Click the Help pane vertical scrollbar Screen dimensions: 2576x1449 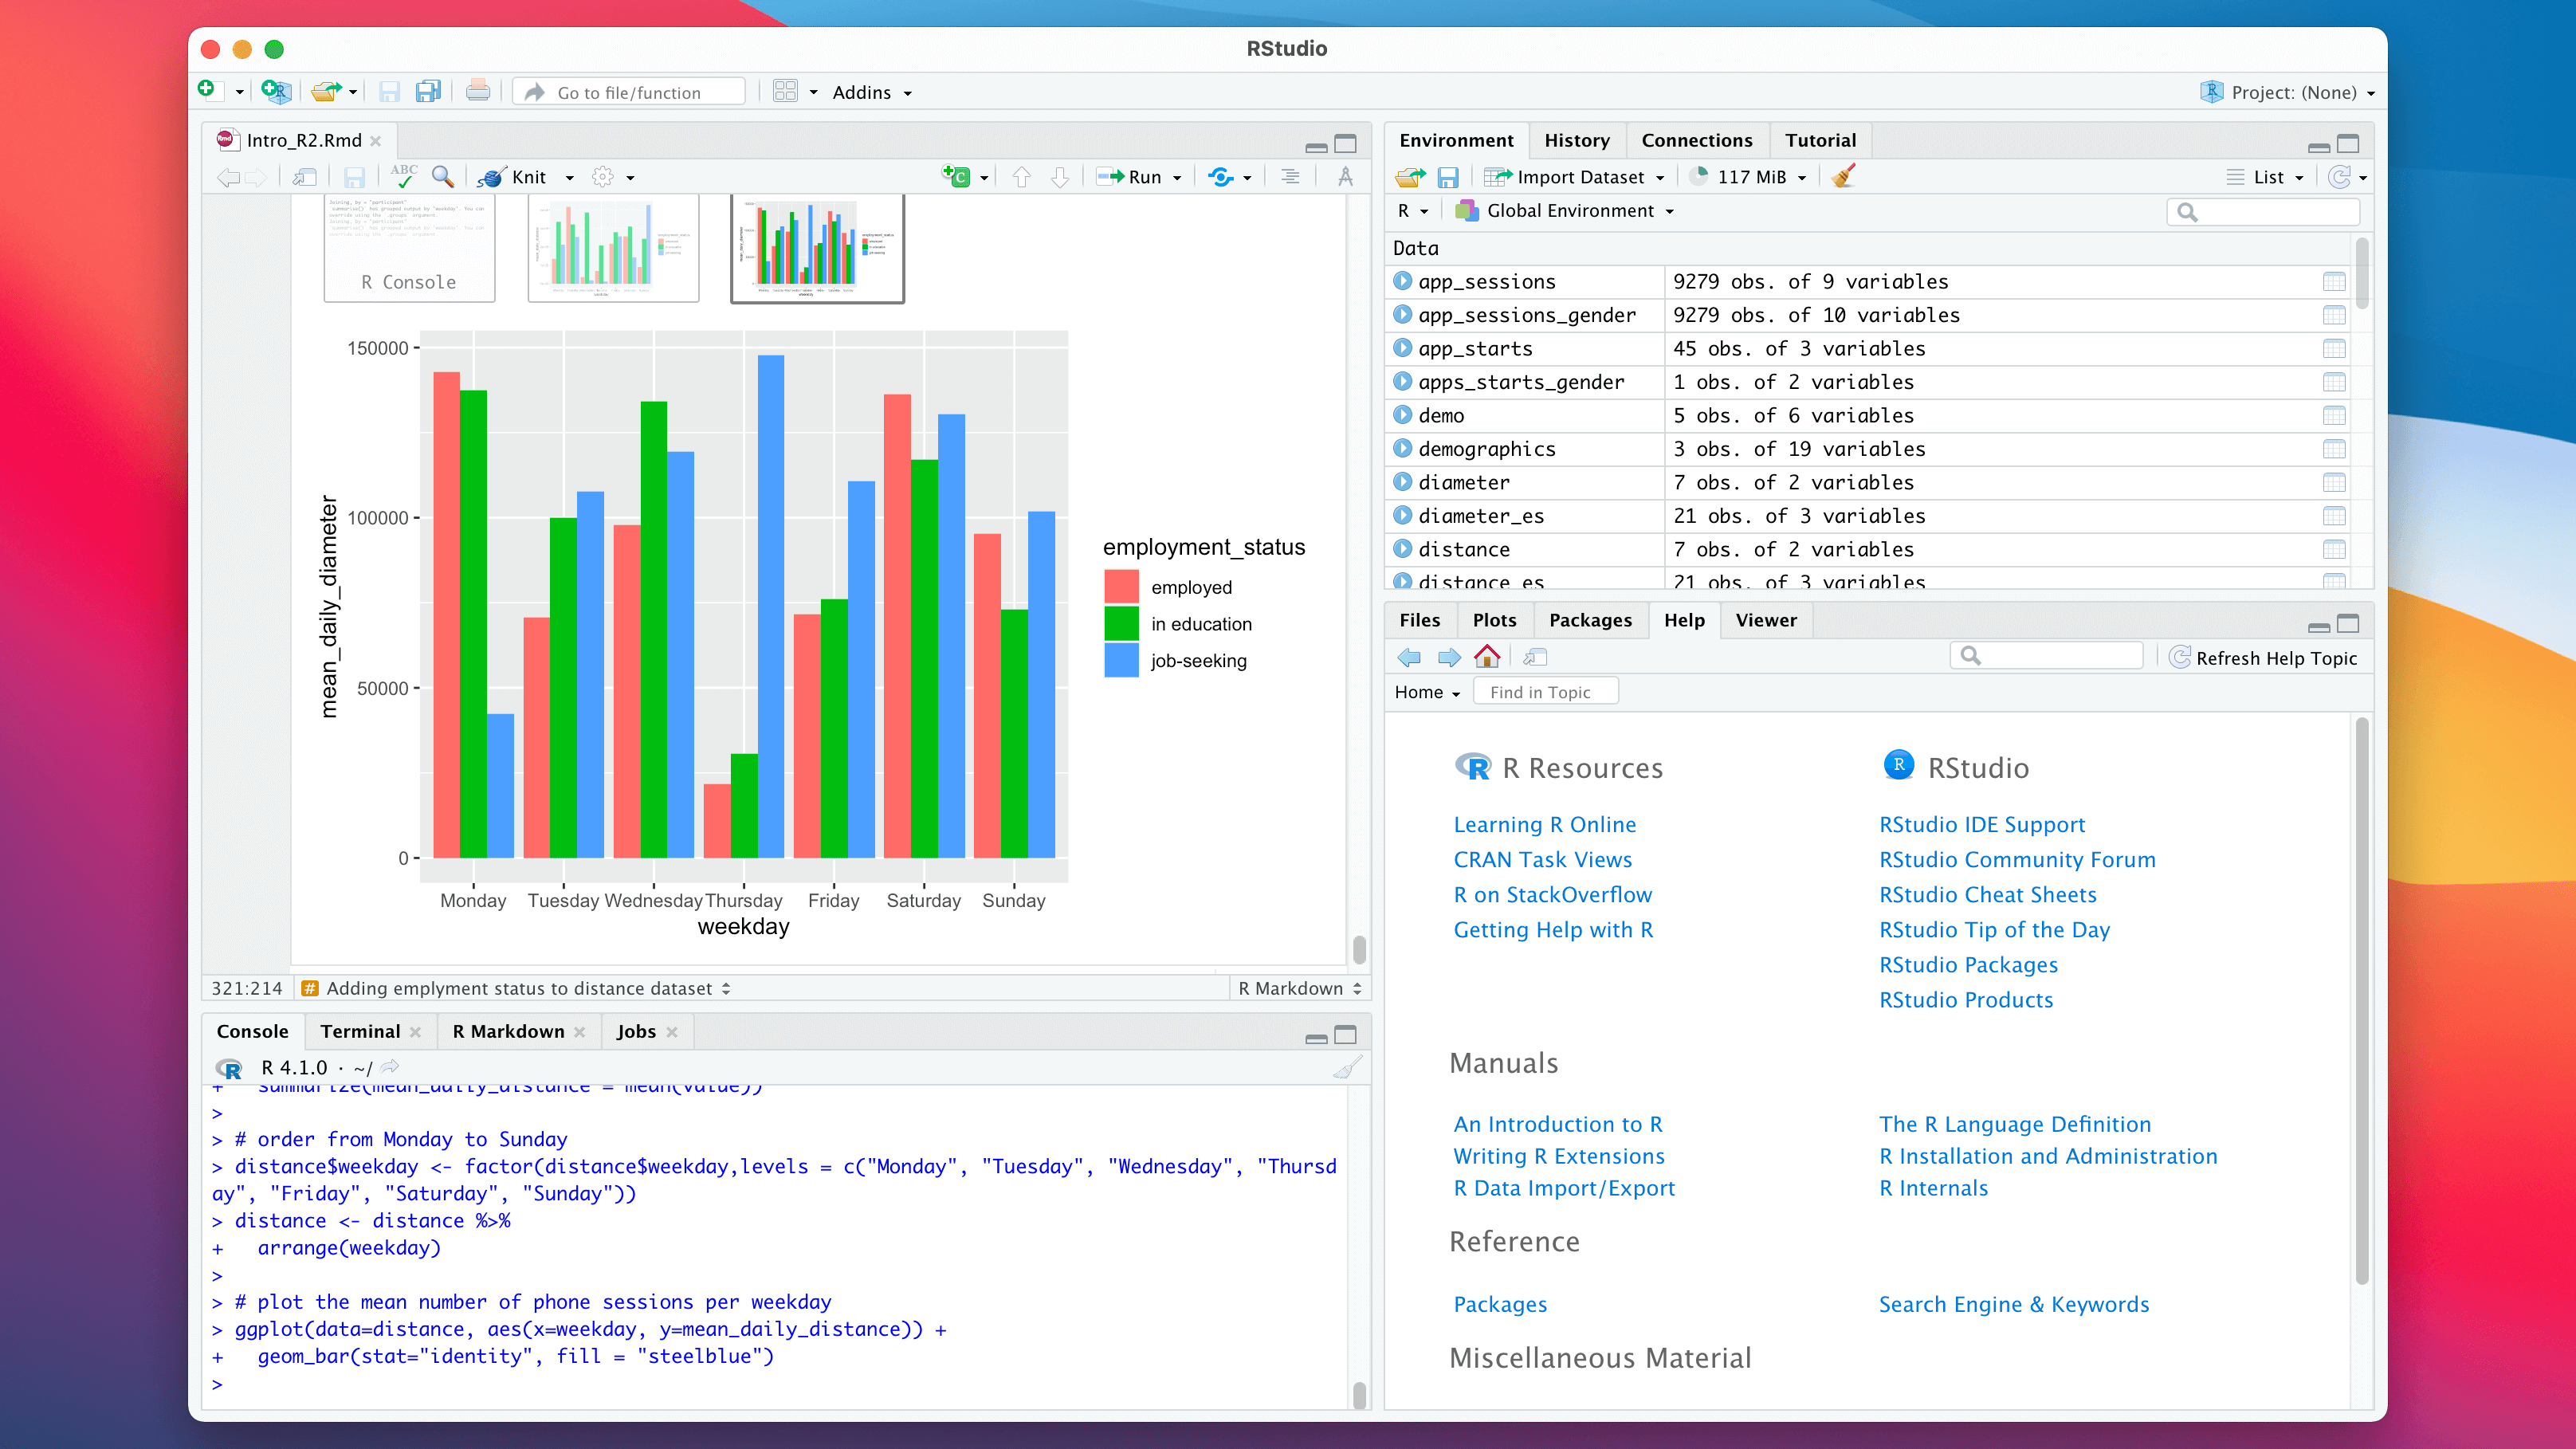[x=2361, y=1000]
